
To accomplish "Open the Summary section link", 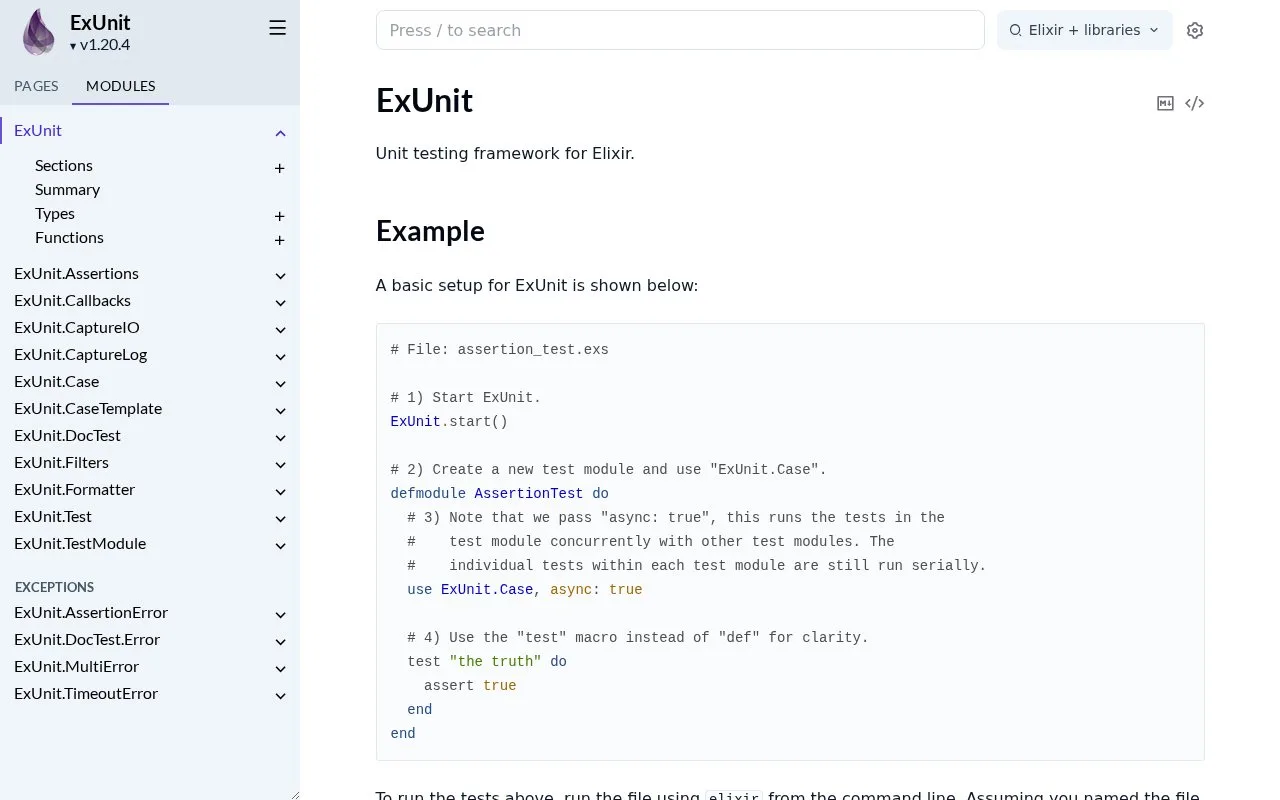I will 67,189.
